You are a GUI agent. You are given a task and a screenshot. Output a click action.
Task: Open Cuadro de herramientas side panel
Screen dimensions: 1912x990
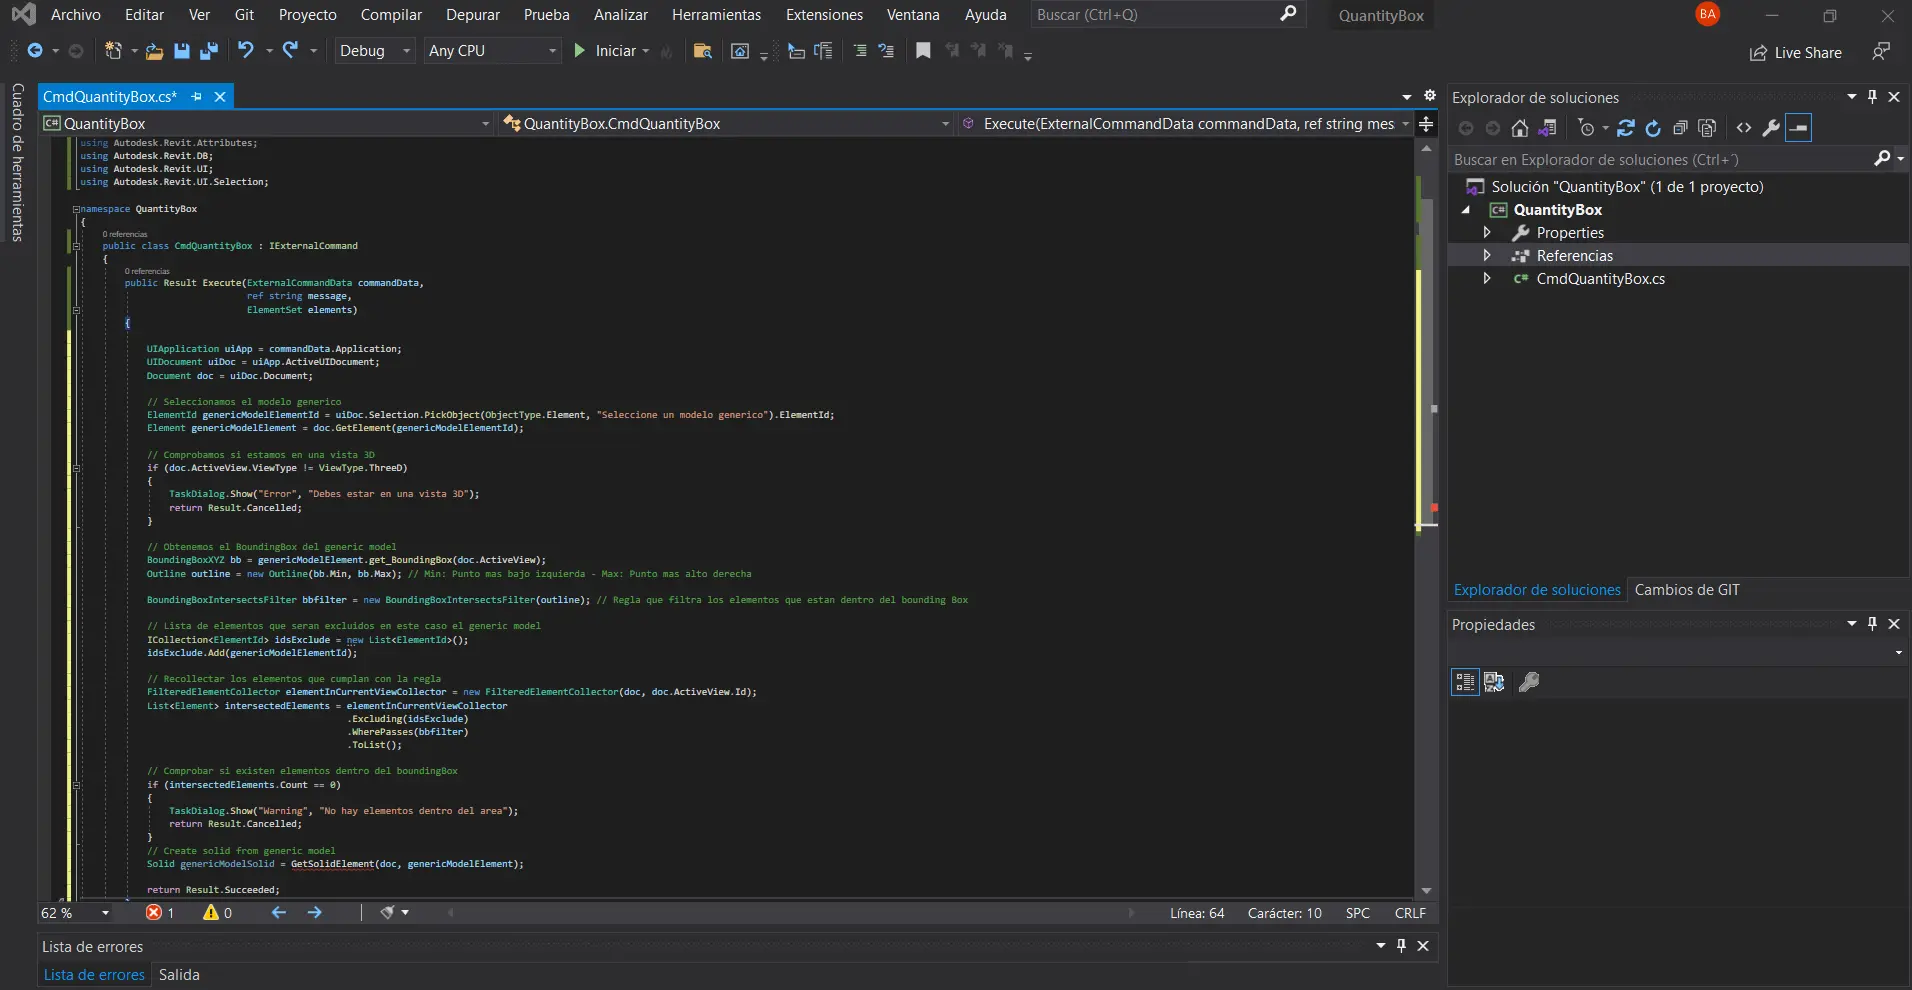coord(18,162)
